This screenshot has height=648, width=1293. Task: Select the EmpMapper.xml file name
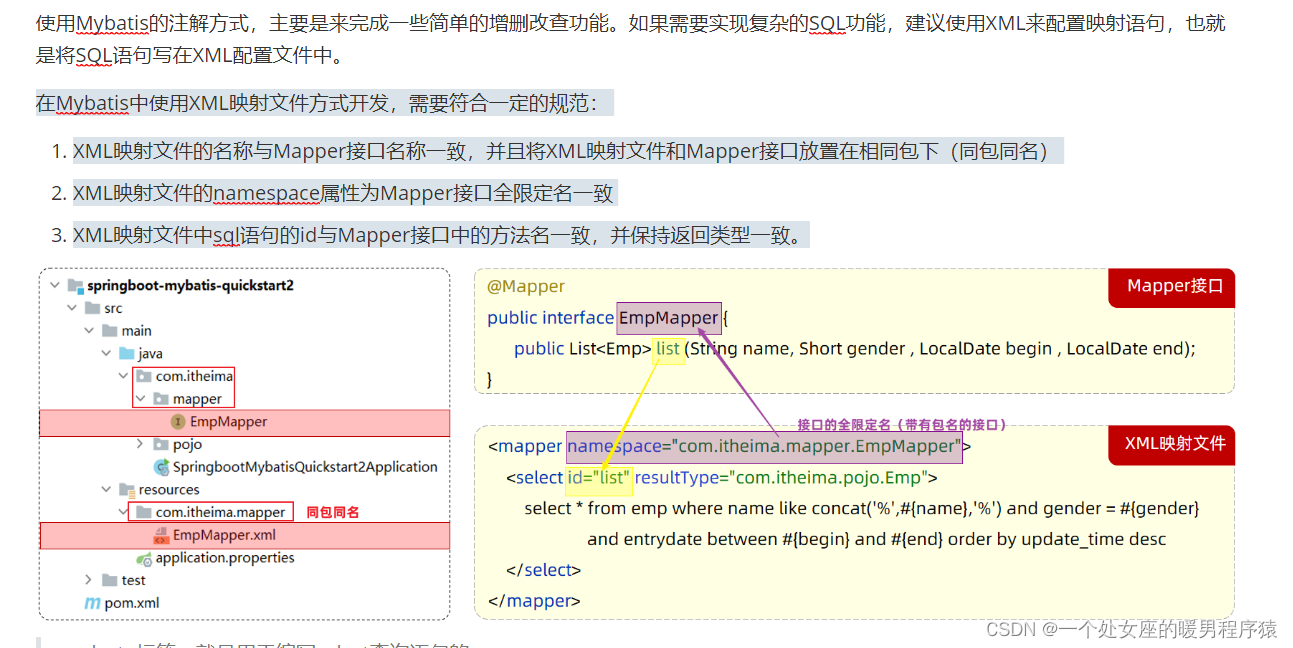224,535
